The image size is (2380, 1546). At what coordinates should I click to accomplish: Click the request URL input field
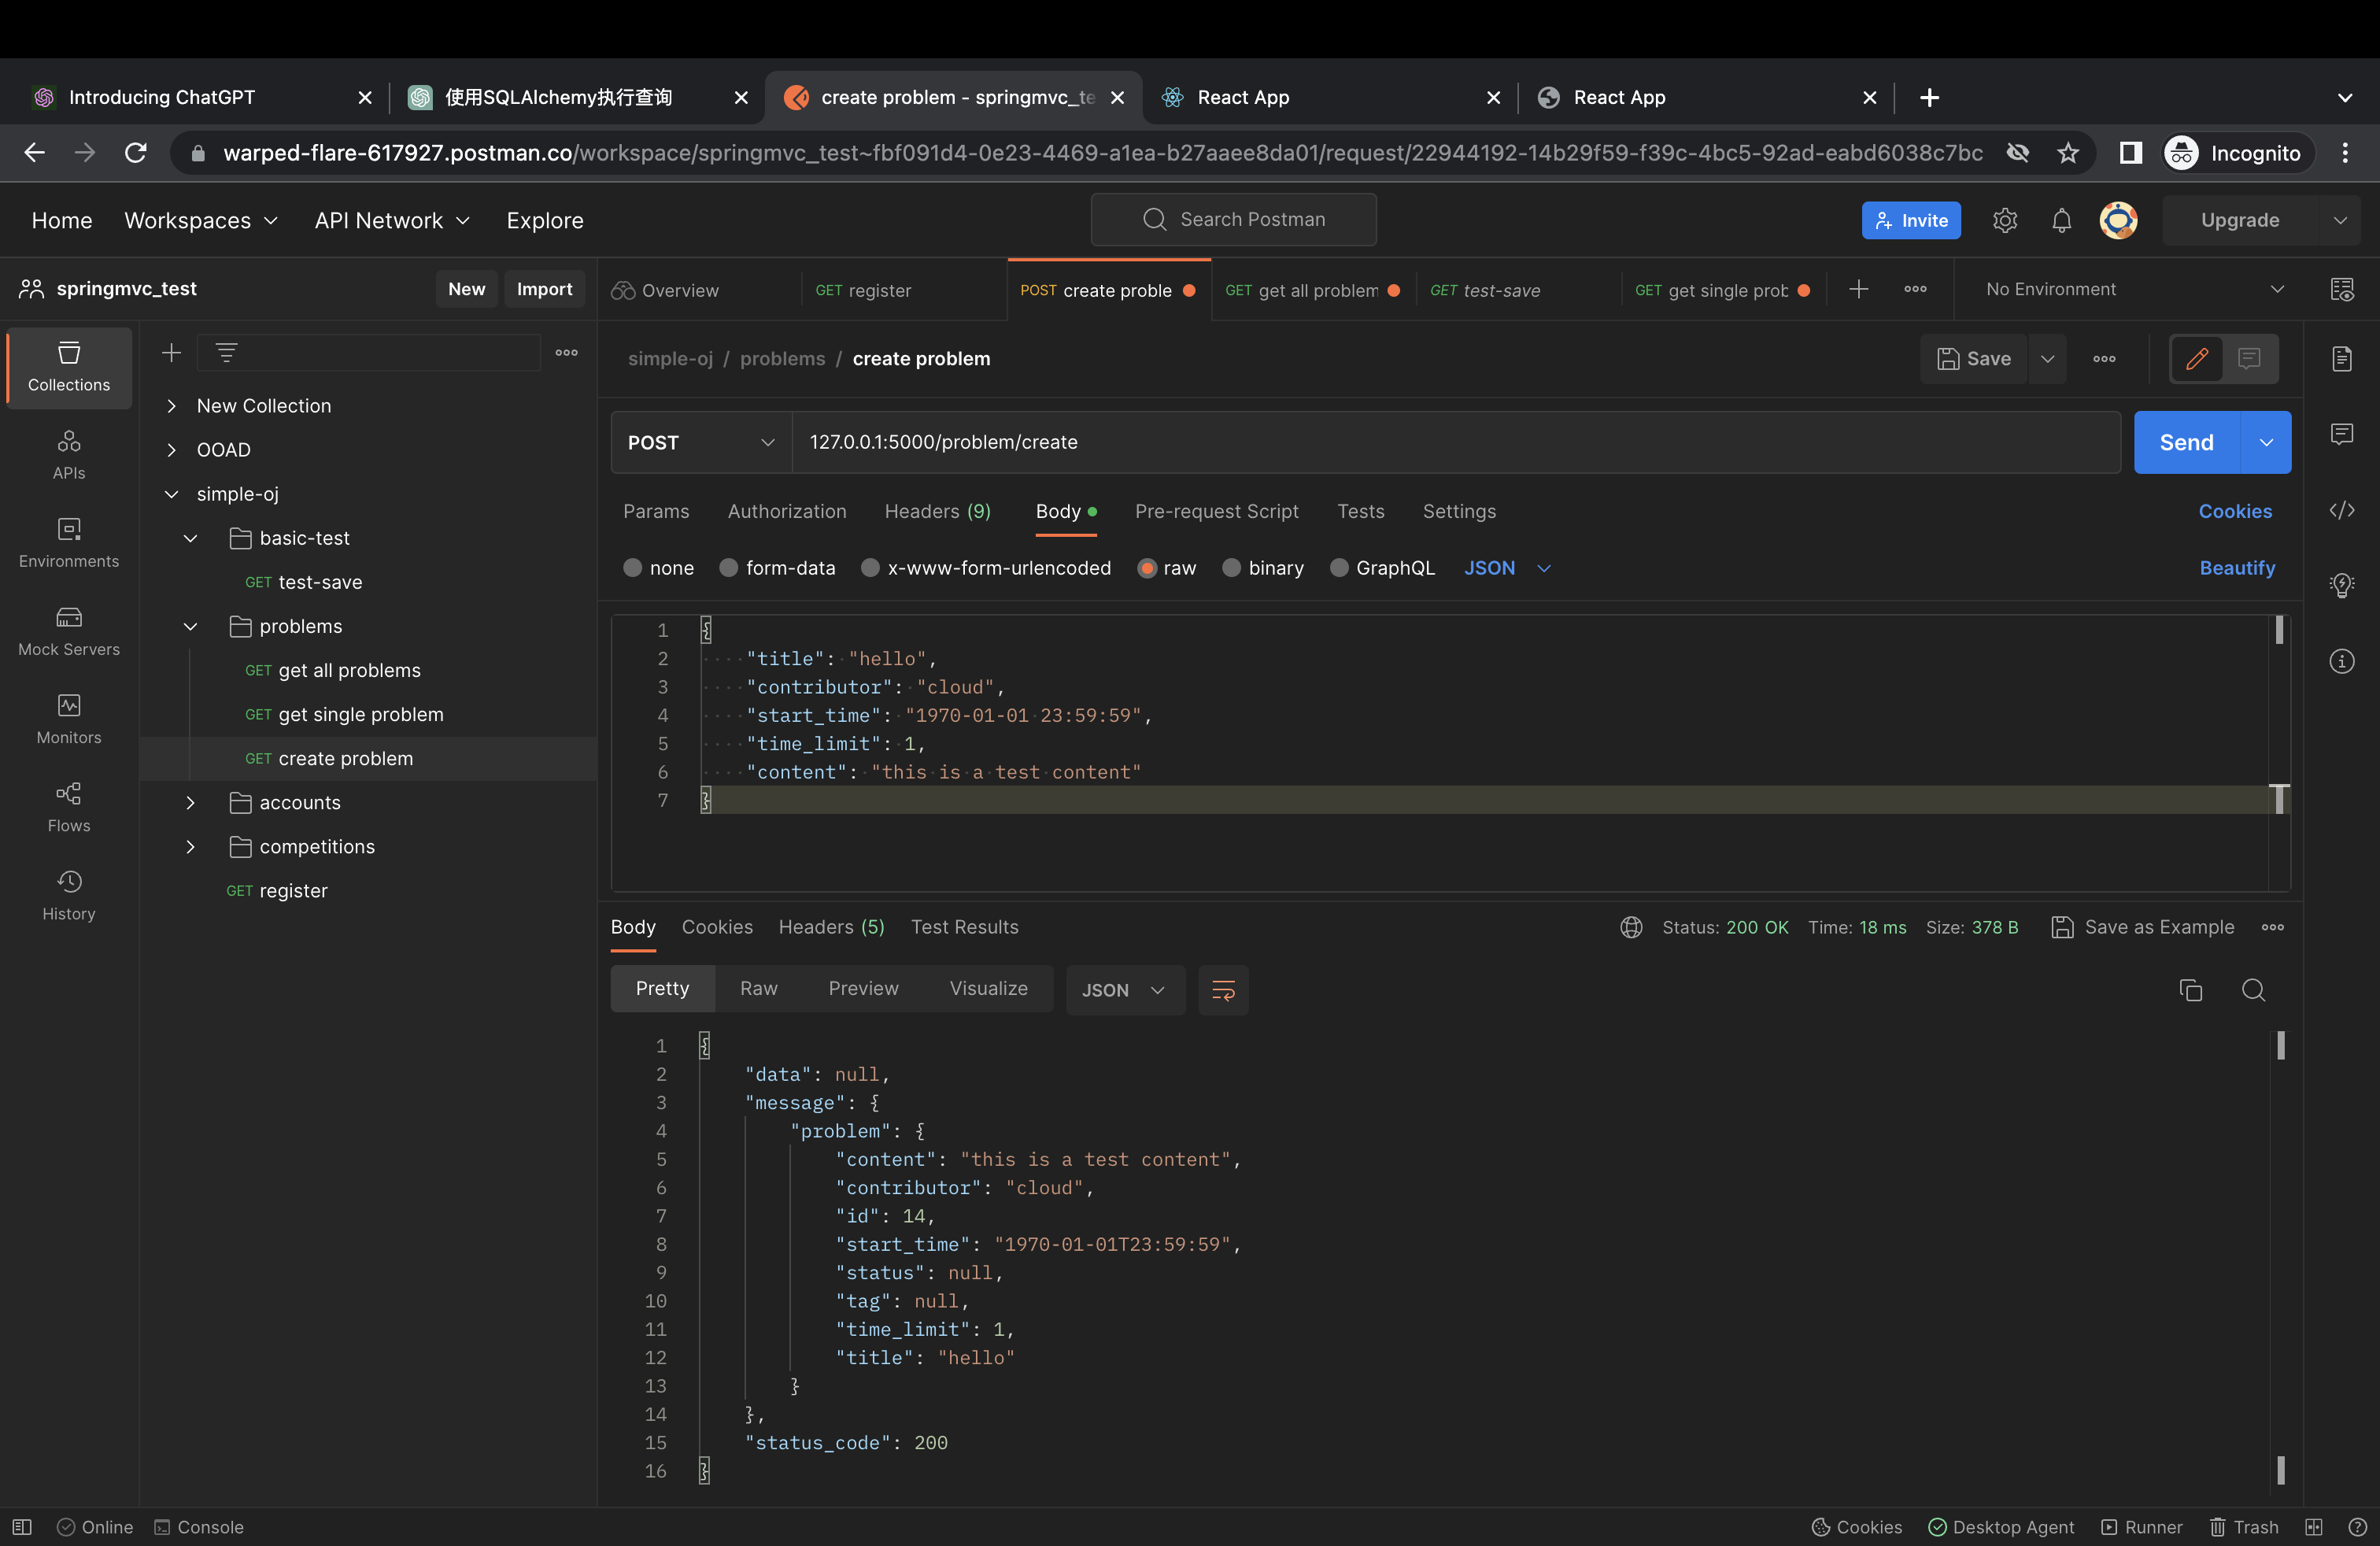pyautogui.click(x=1456, y=442)
